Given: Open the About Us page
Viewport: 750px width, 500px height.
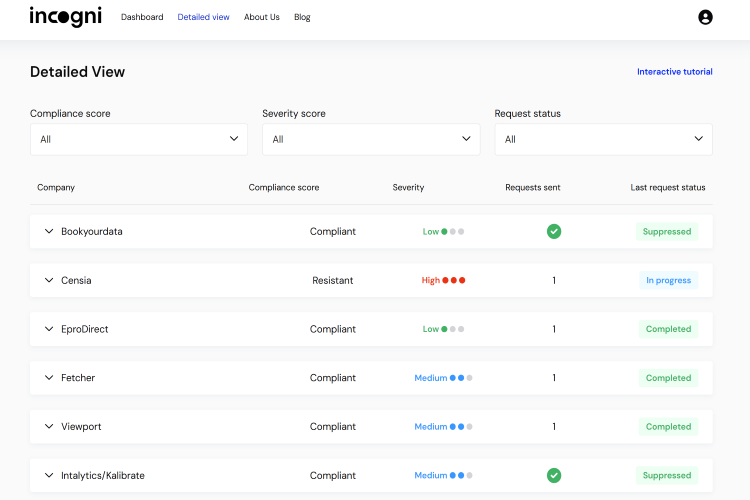Looking at the screenshot, I should (262, 17).
